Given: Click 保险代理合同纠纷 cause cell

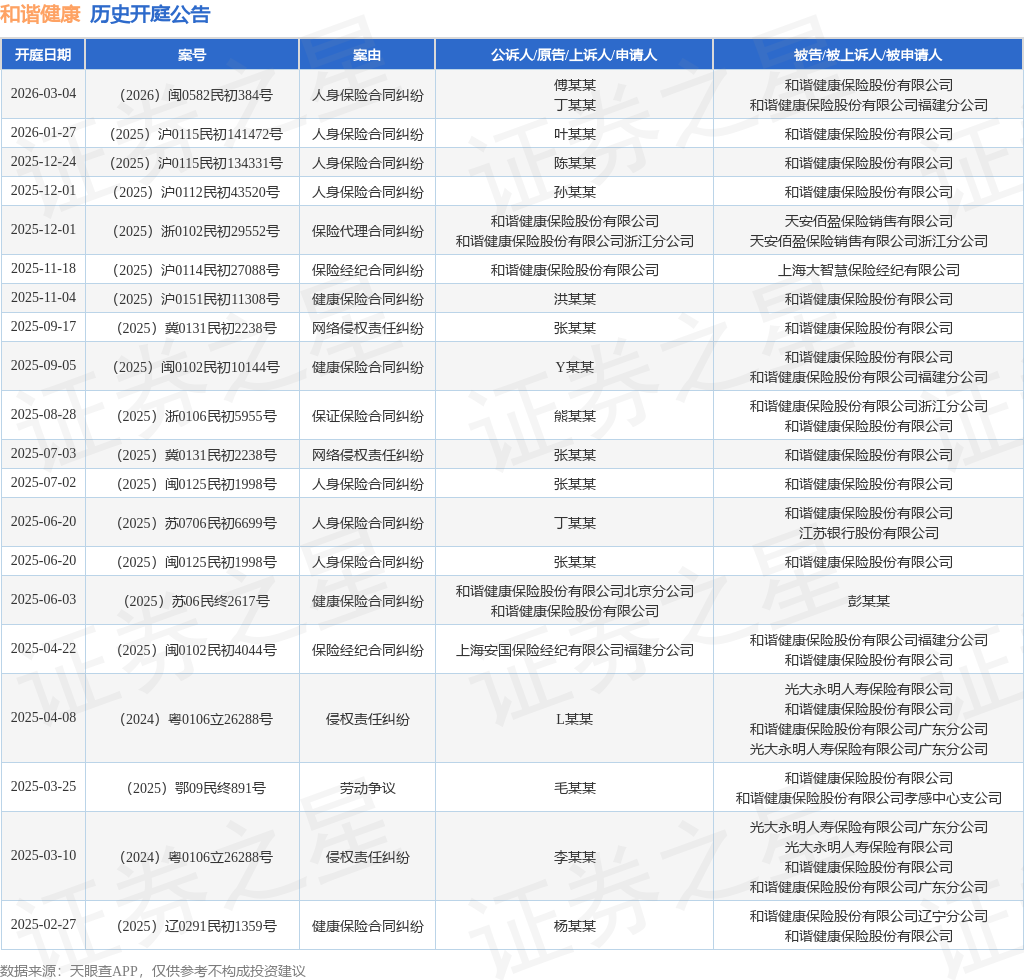Looking at the screenshot, I should point(367,231).
